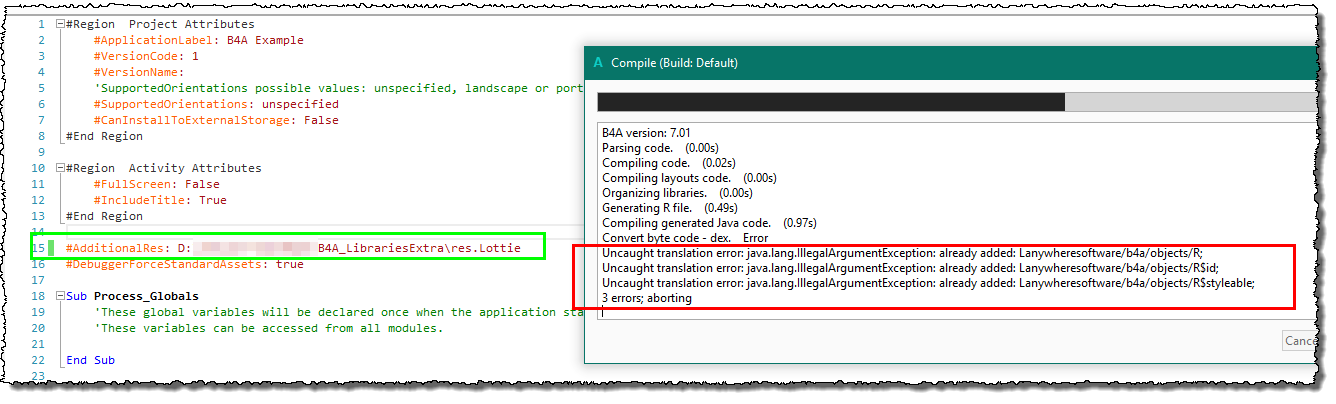Collapse the Activity Attributes region
1336x404 pixels.
tap(60, 168)
